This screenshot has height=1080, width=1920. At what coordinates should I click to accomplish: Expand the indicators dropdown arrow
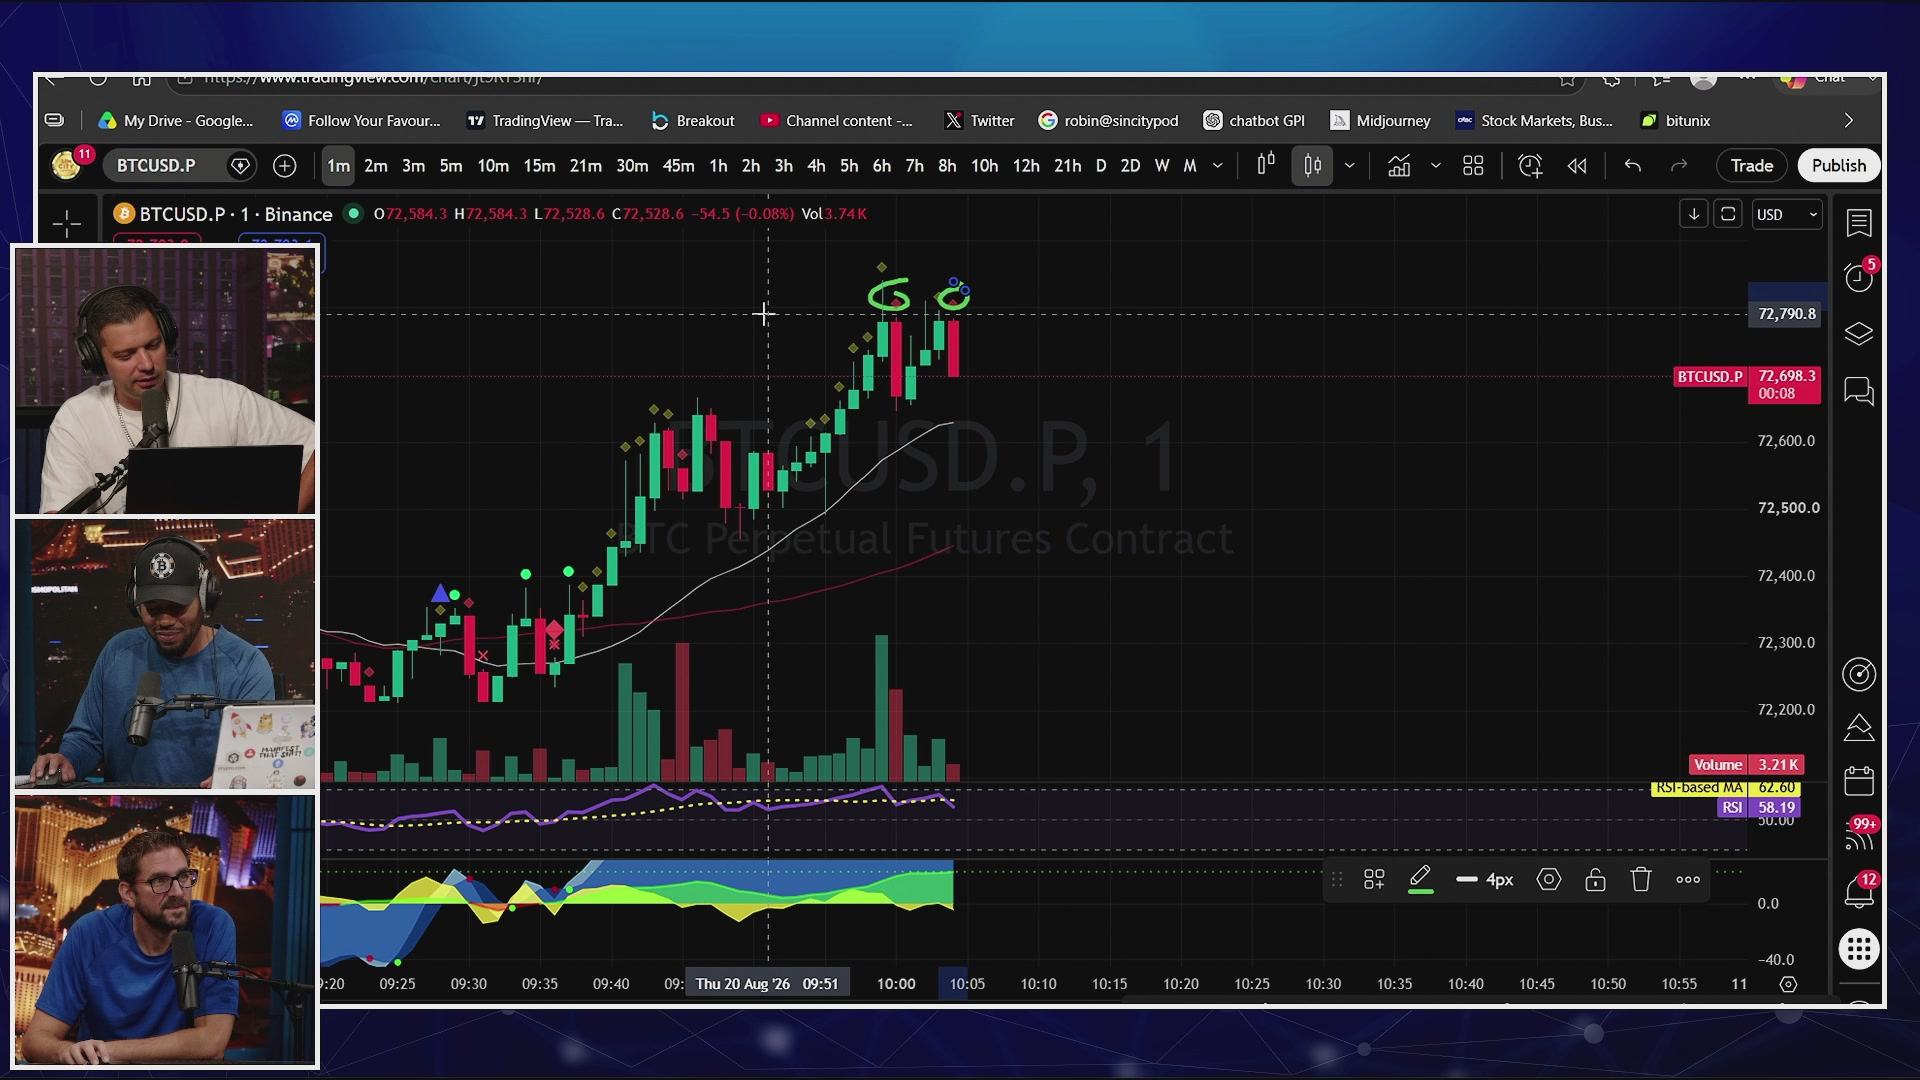(1436, 166)
